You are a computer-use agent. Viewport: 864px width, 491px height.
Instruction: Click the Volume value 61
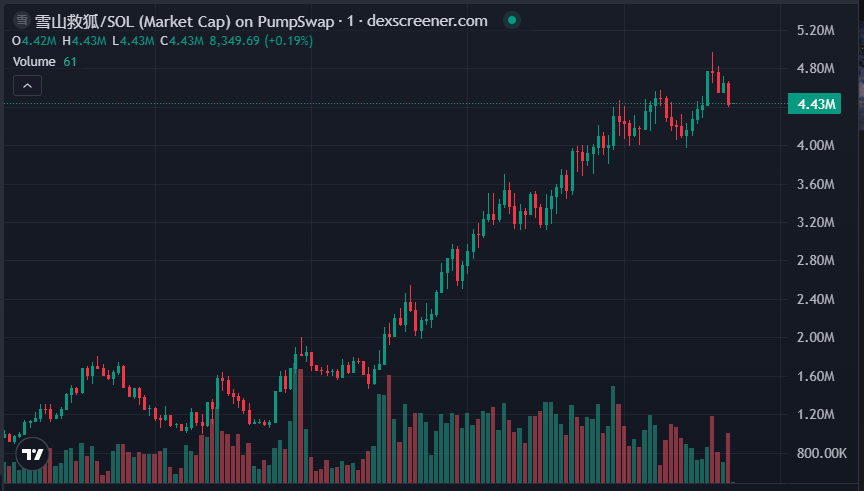(70, 62)
